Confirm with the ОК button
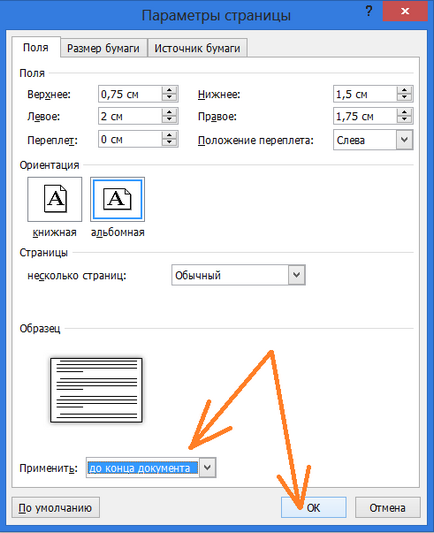This screenshot has height=533, width=434. [x=313, y=508]
